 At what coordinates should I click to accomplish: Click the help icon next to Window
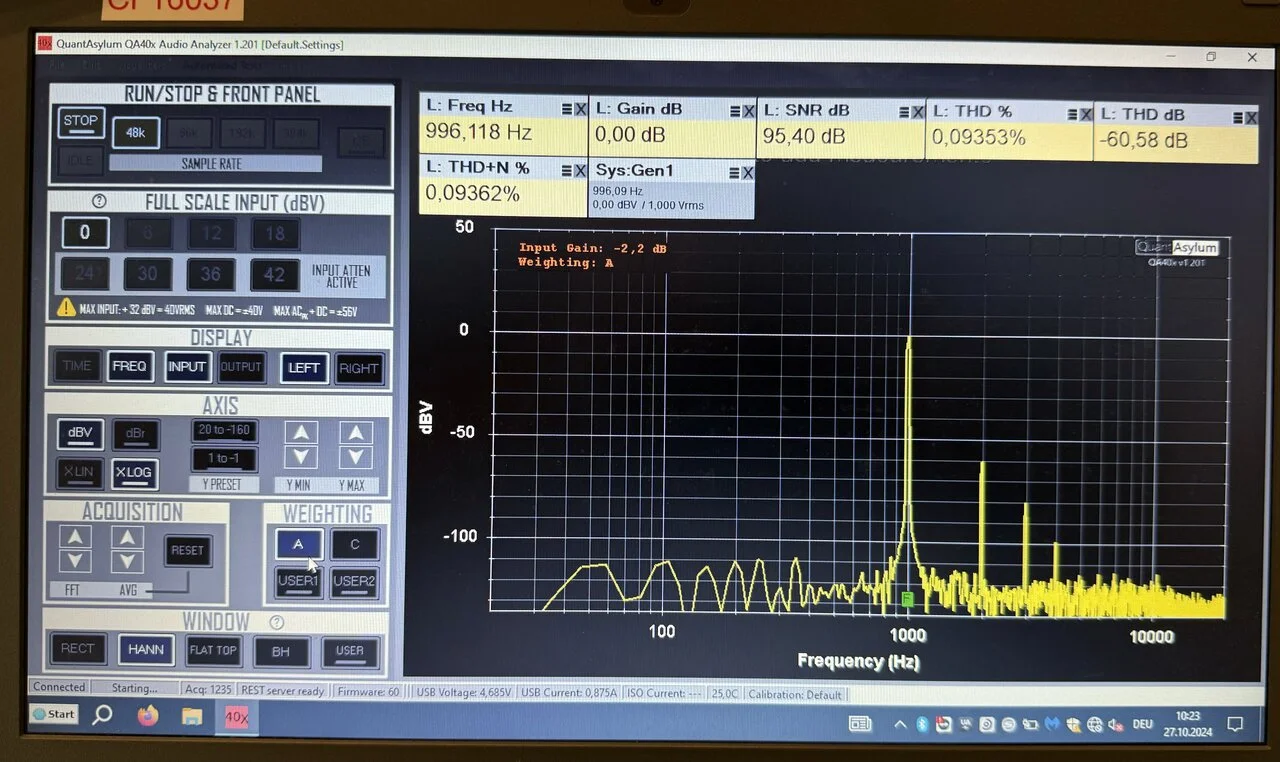pyautogui.click(x=277, y=622)
